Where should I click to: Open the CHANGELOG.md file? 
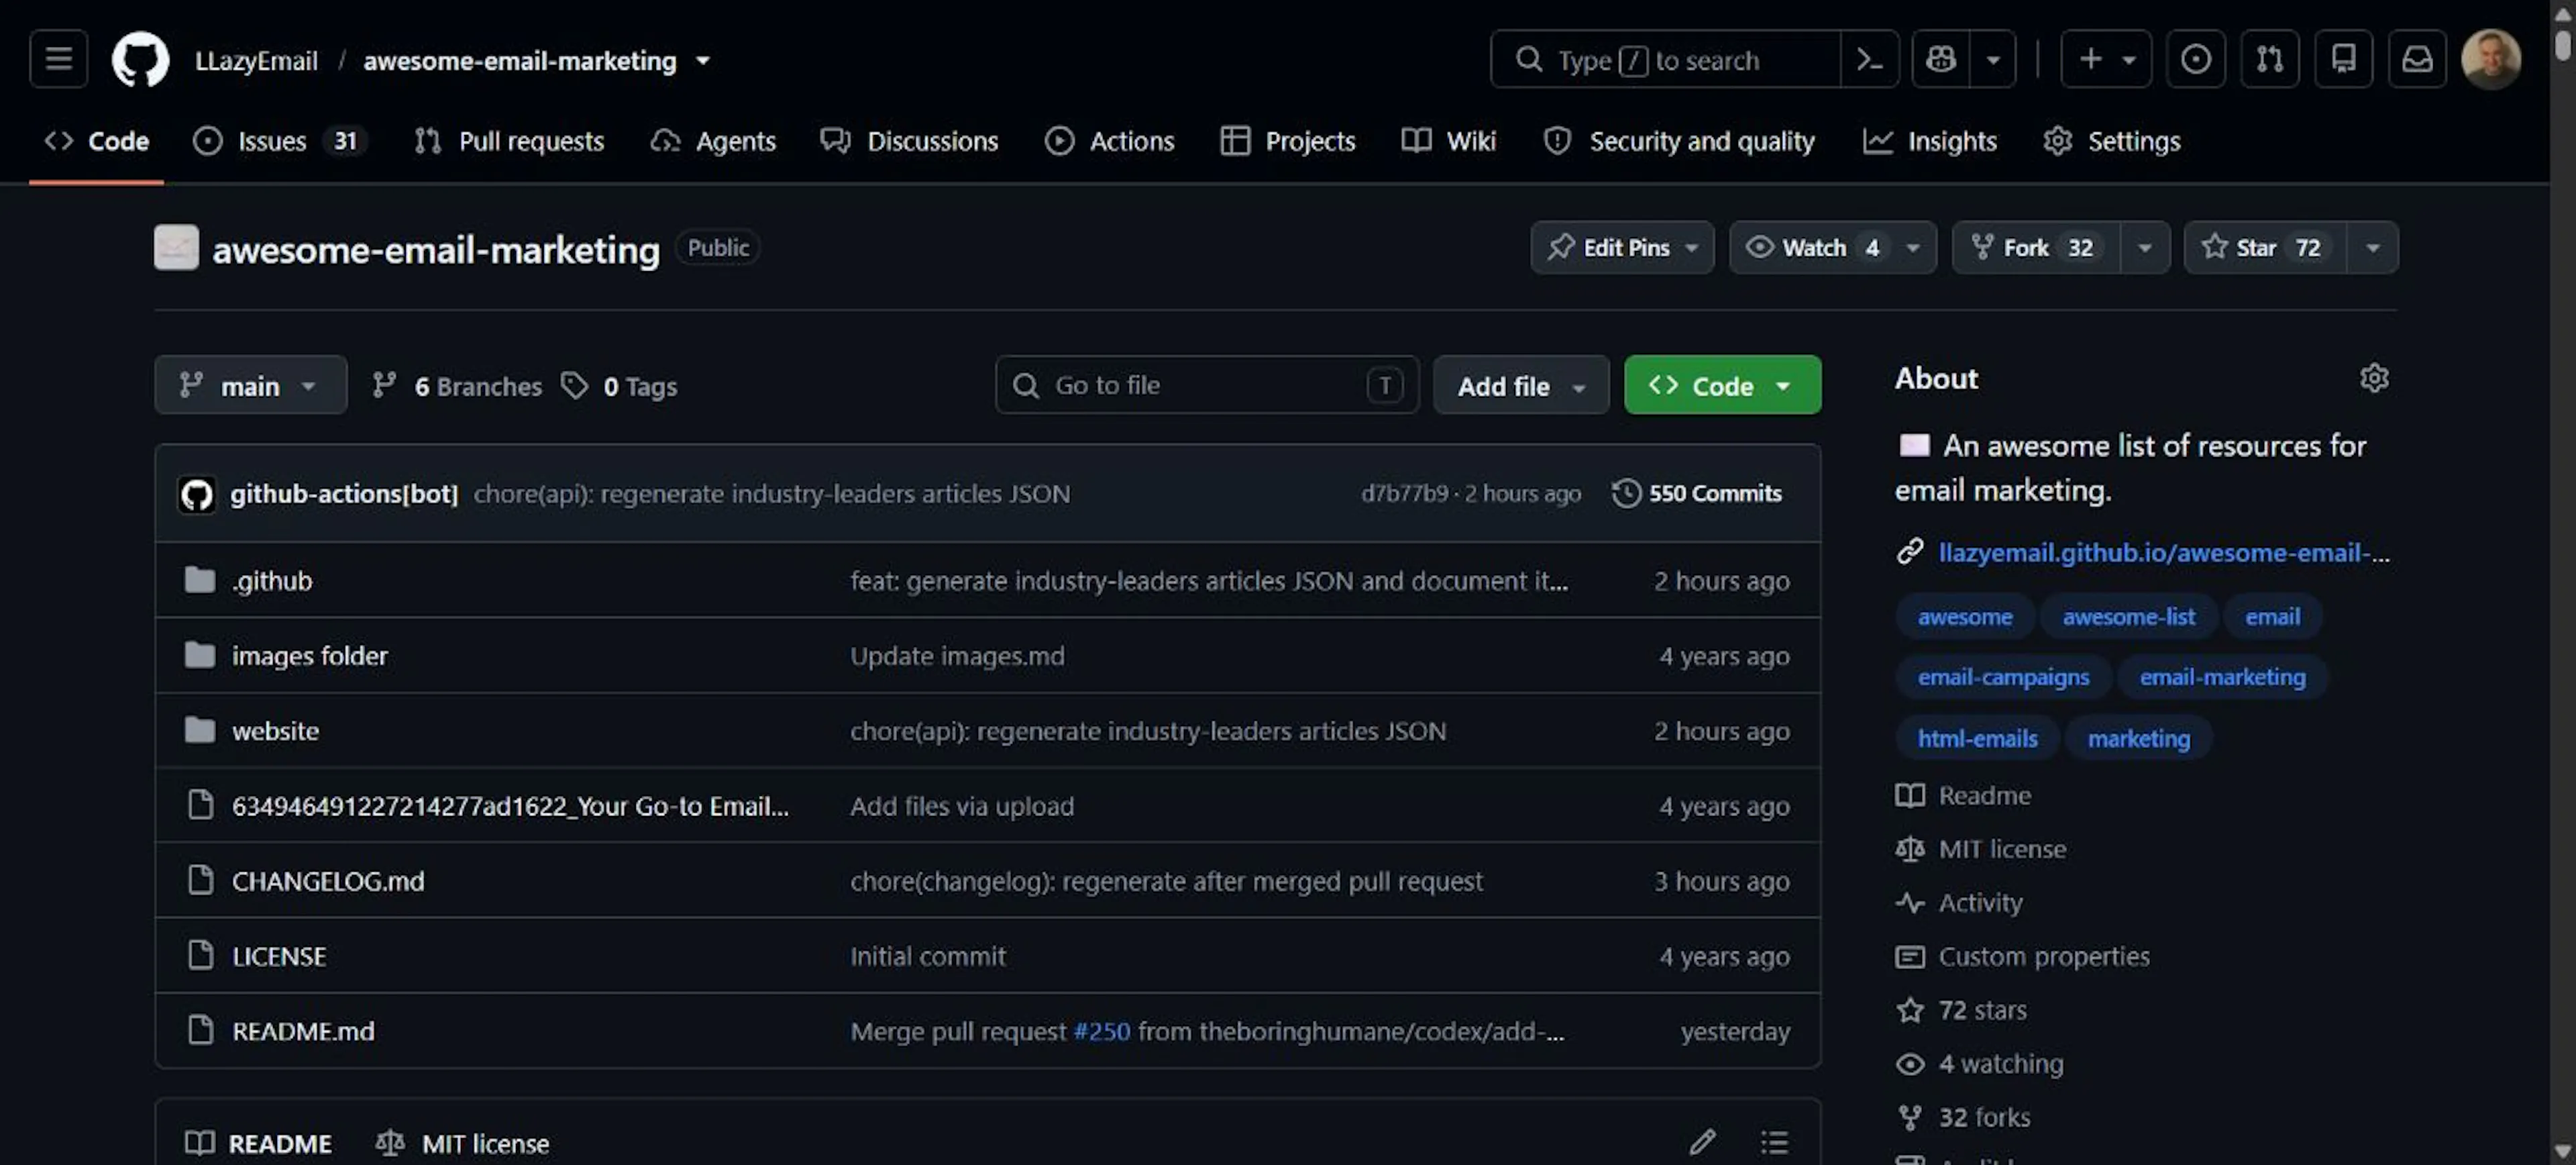328,881
